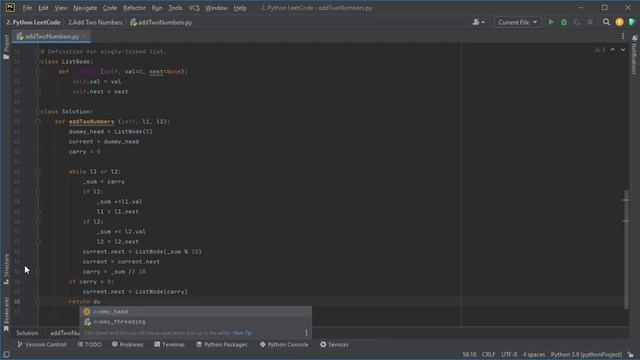Image resolution: width=640 pixels, height=360 pixels.
Task: Collapse the ListNode class fold marker
Action: click(x=38, y=62)
